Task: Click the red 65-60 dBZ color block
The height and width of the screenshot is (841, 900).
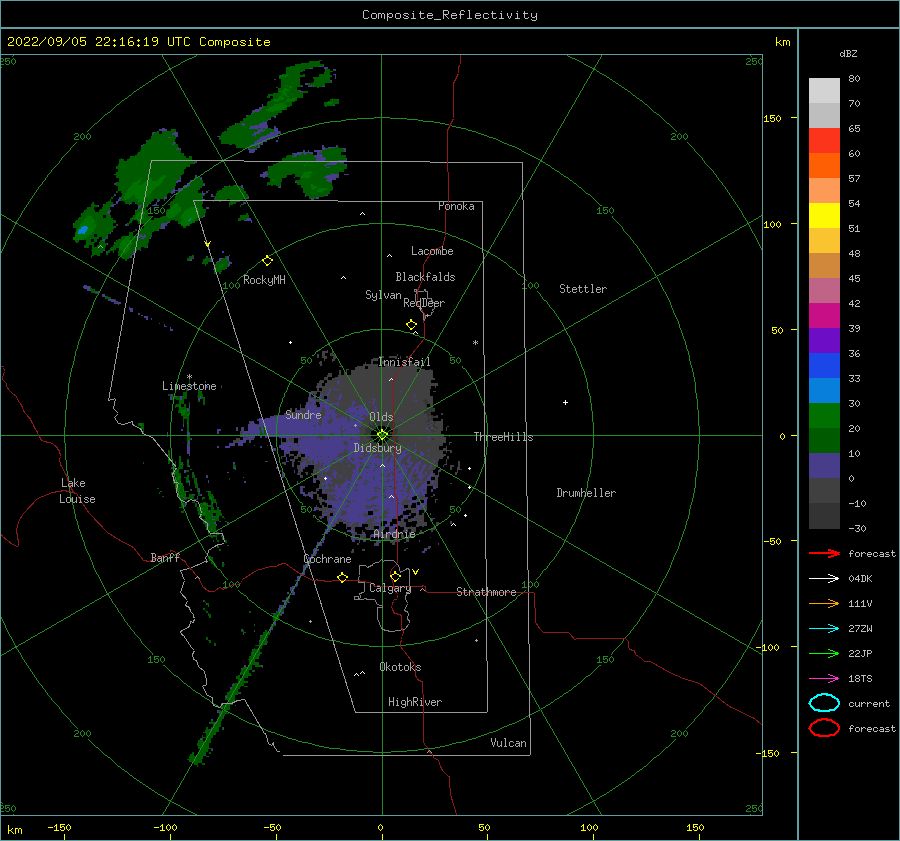Action: click(824, 141)
